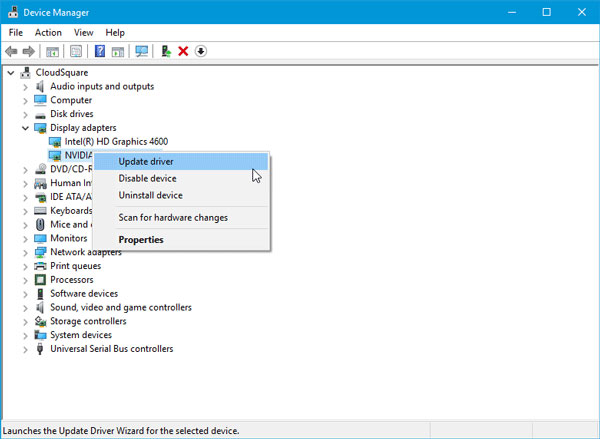Select the CloudSquare root label
Viewport: 600px width, 439px height.
coord(62,72)
